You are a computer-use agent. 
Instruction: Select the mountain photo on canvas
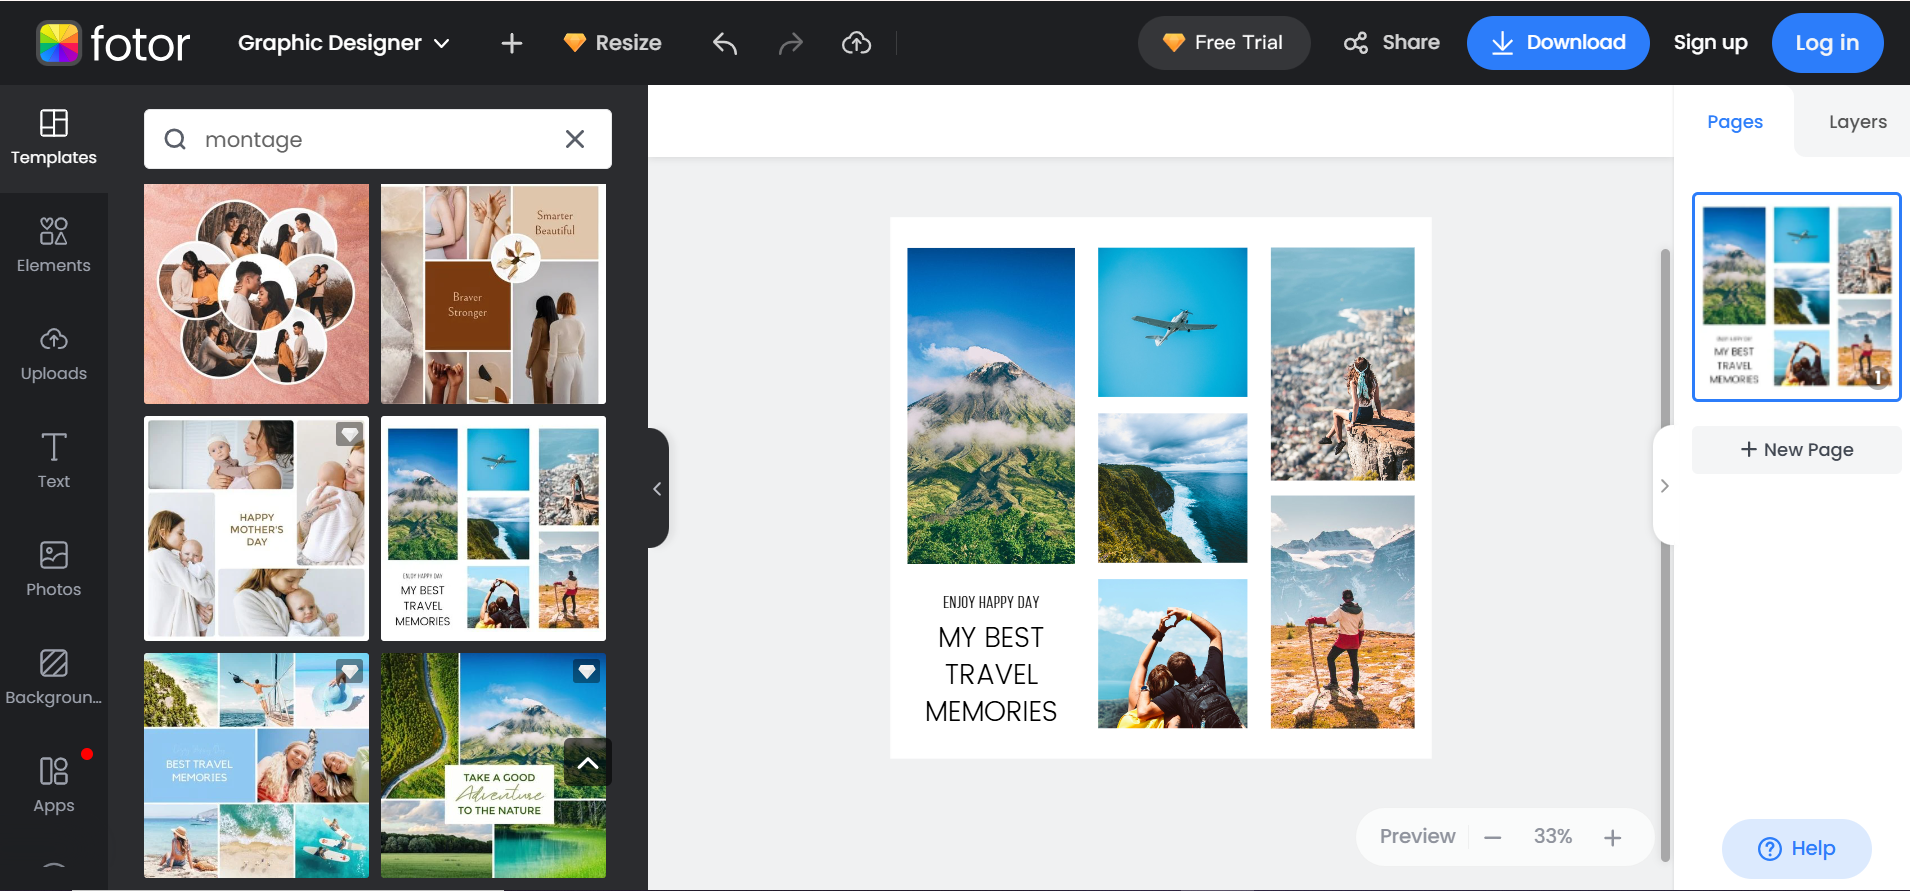pyautogui.click(x=991, y=406)
